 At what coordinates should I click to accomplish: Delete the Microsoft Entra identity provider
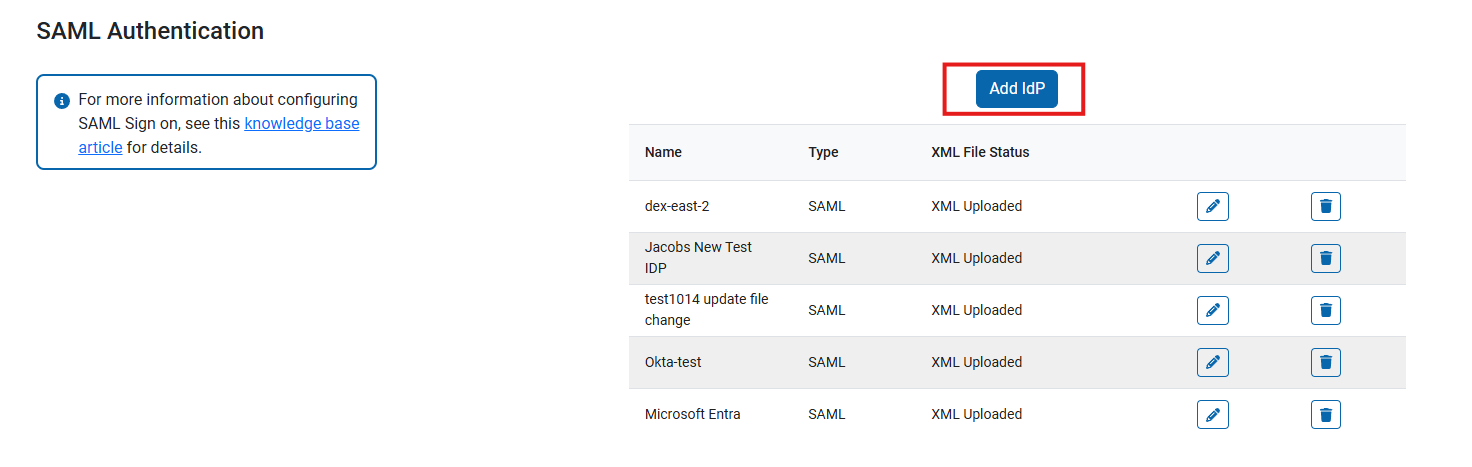click(x=1325, y=415)
